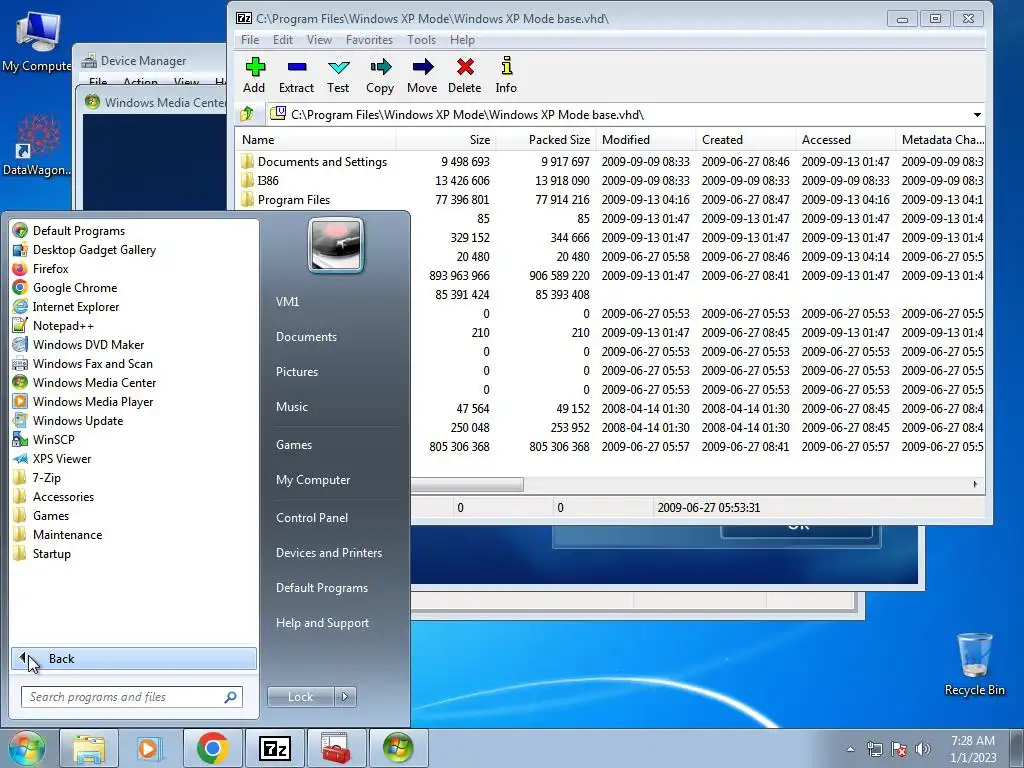This screenshot has width=1024, height=768.
Task: Open the shutdown options arrow beside Lock
Action: pos(345,697)
